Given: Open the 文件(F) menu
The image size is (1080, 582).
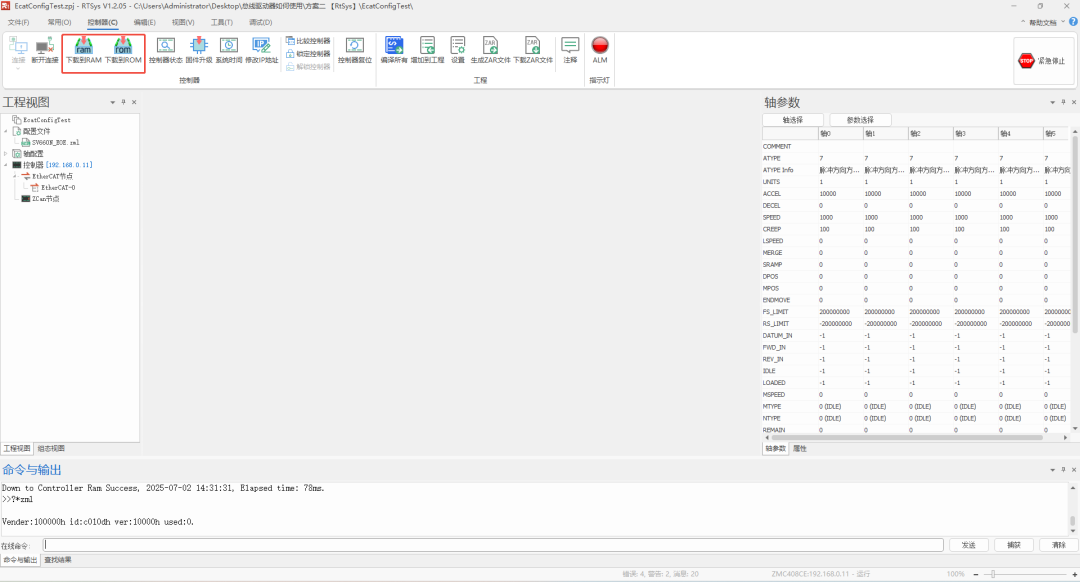Looking at the screenshot, I should click(x=19, y=22).
